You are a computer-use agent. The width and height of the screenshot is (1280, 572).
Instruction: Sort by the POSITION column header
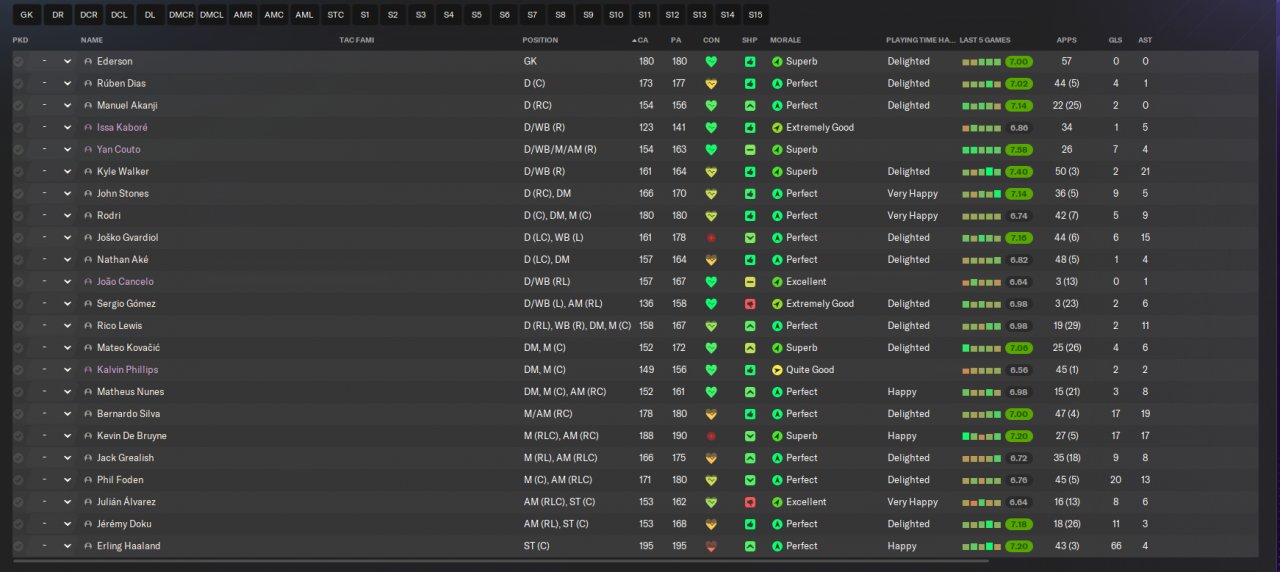pos(540,40)
